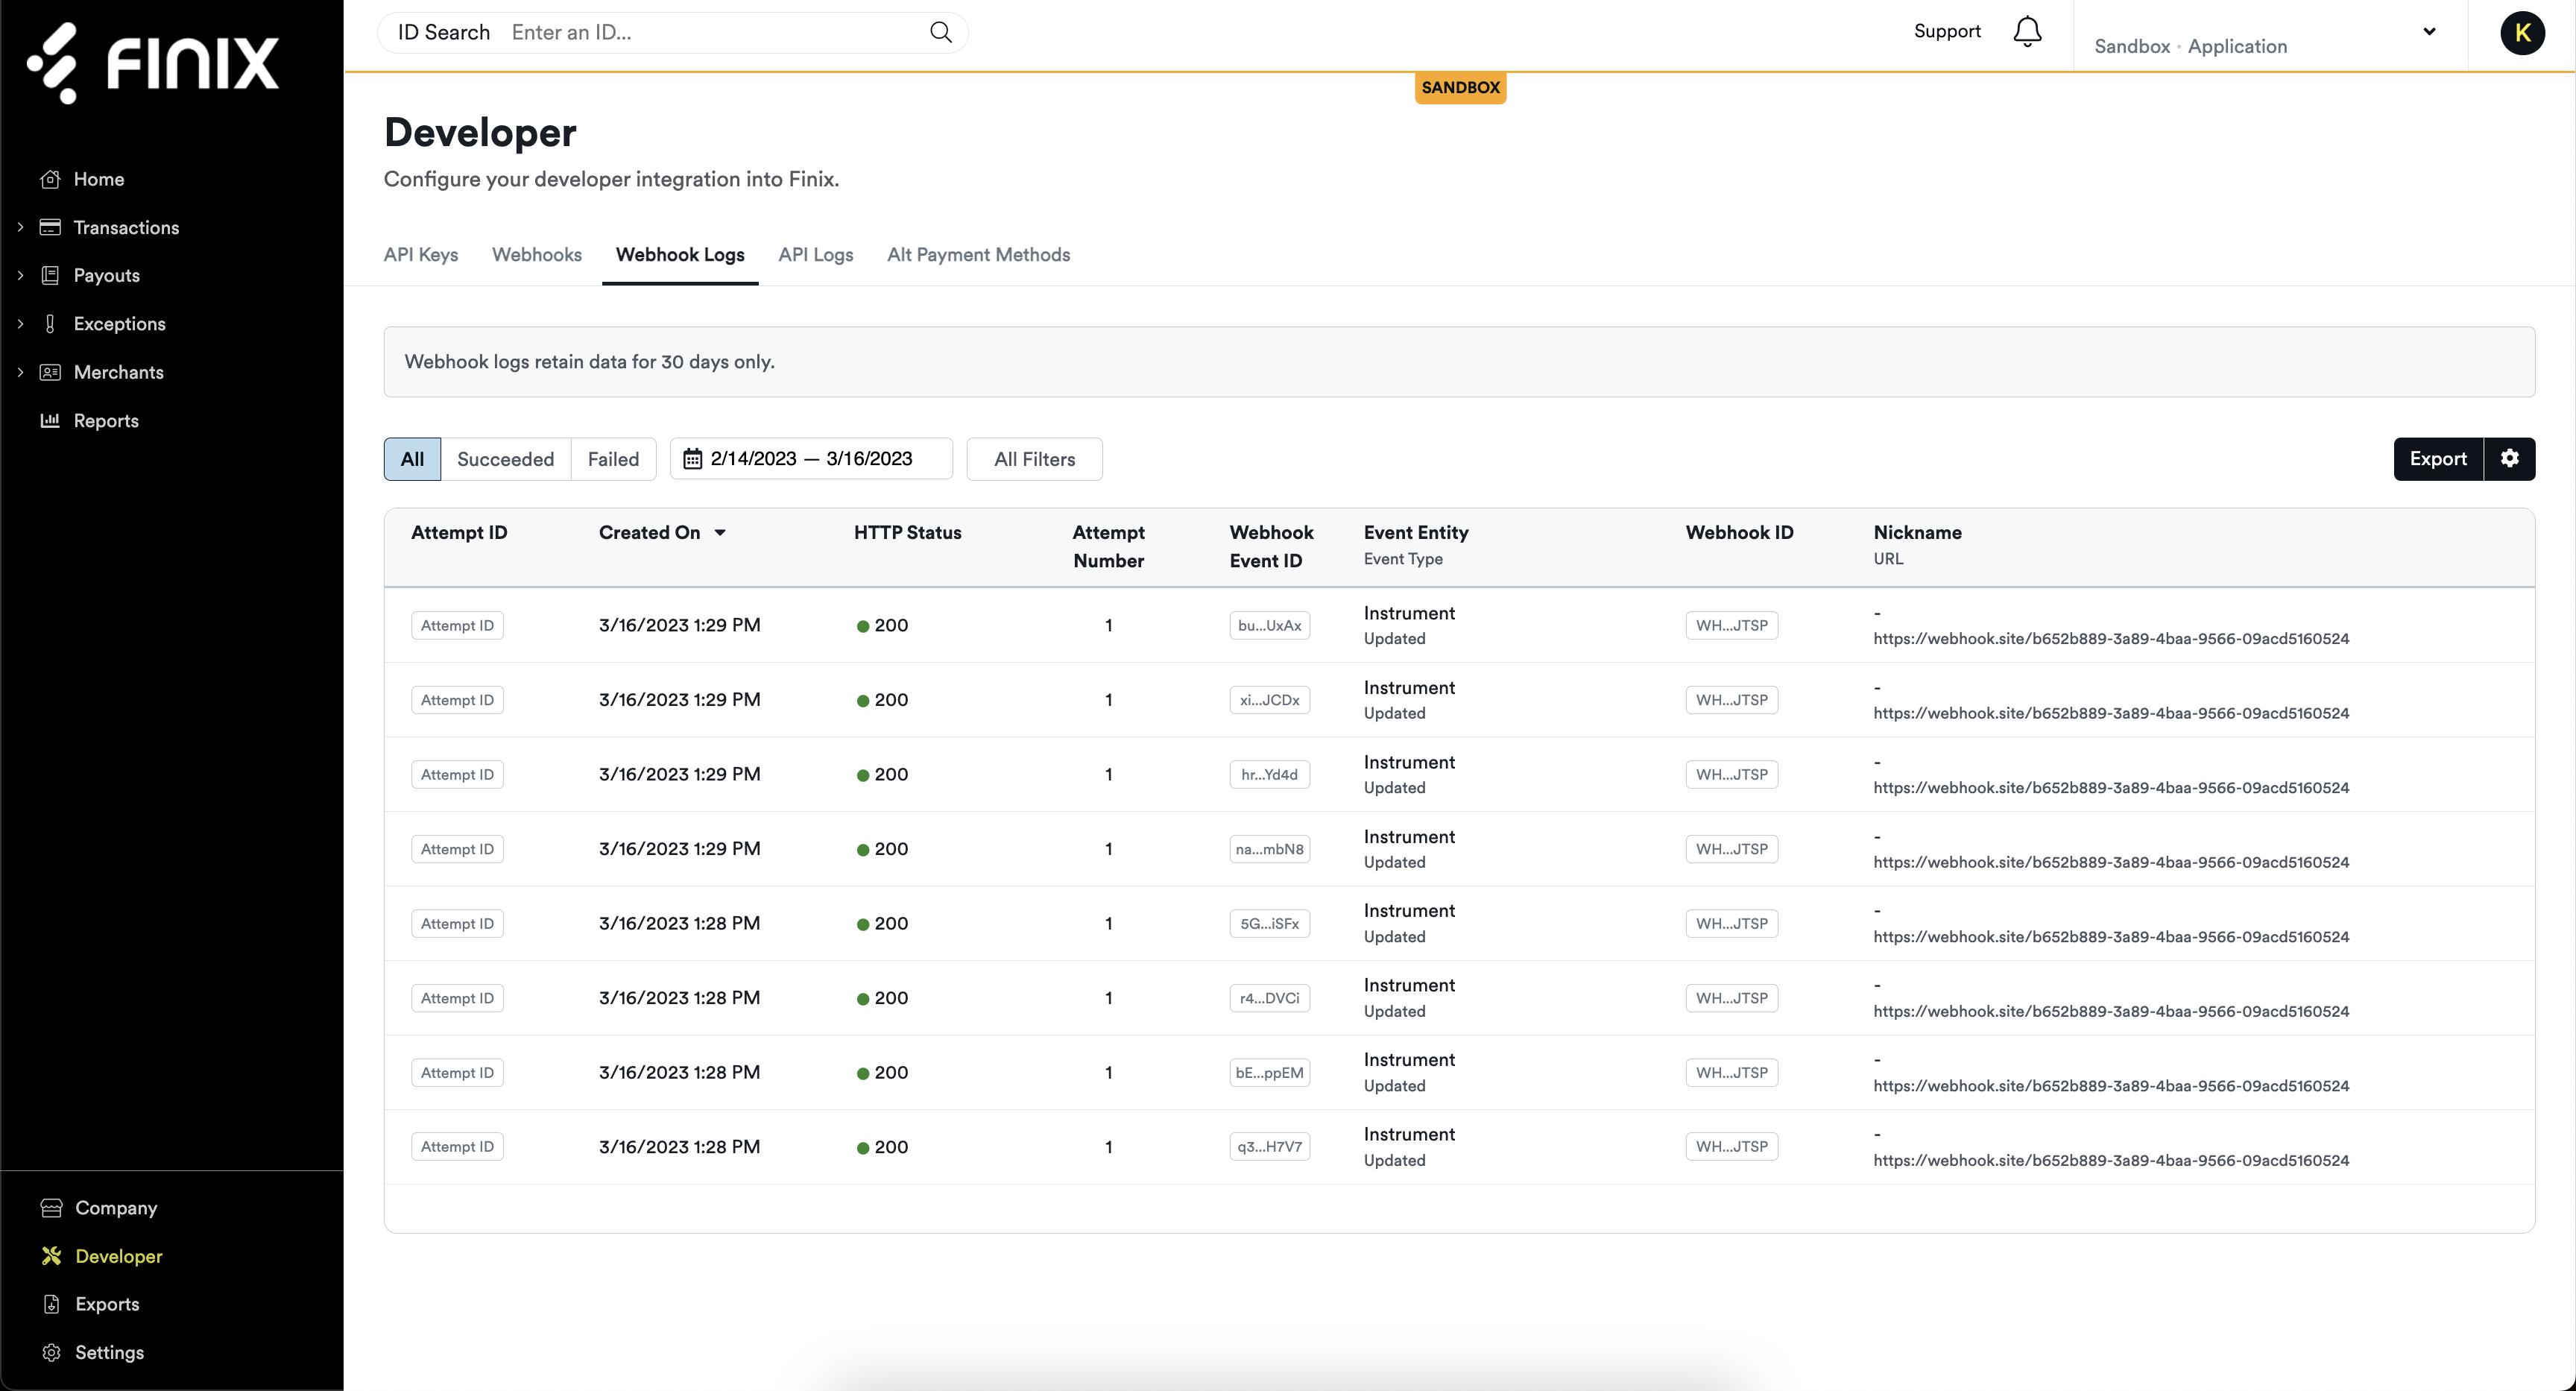This screenshot has width=2576, height=1391.
Task: Expand the Merchants menu chevron
Action: 20,372
